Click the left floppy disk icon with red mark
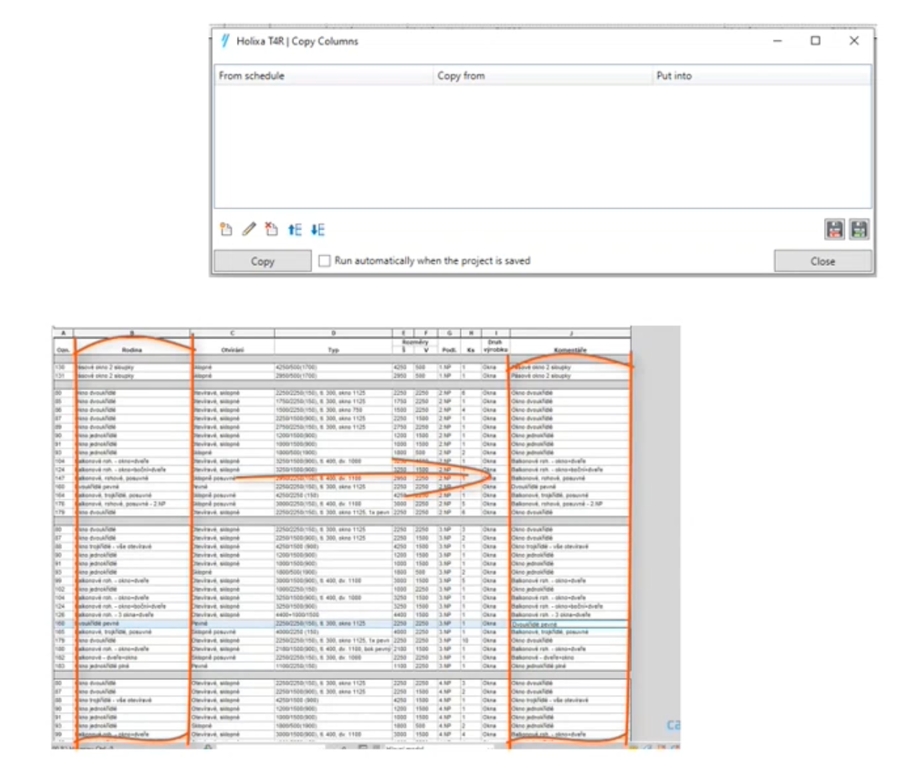 point(834,229)
